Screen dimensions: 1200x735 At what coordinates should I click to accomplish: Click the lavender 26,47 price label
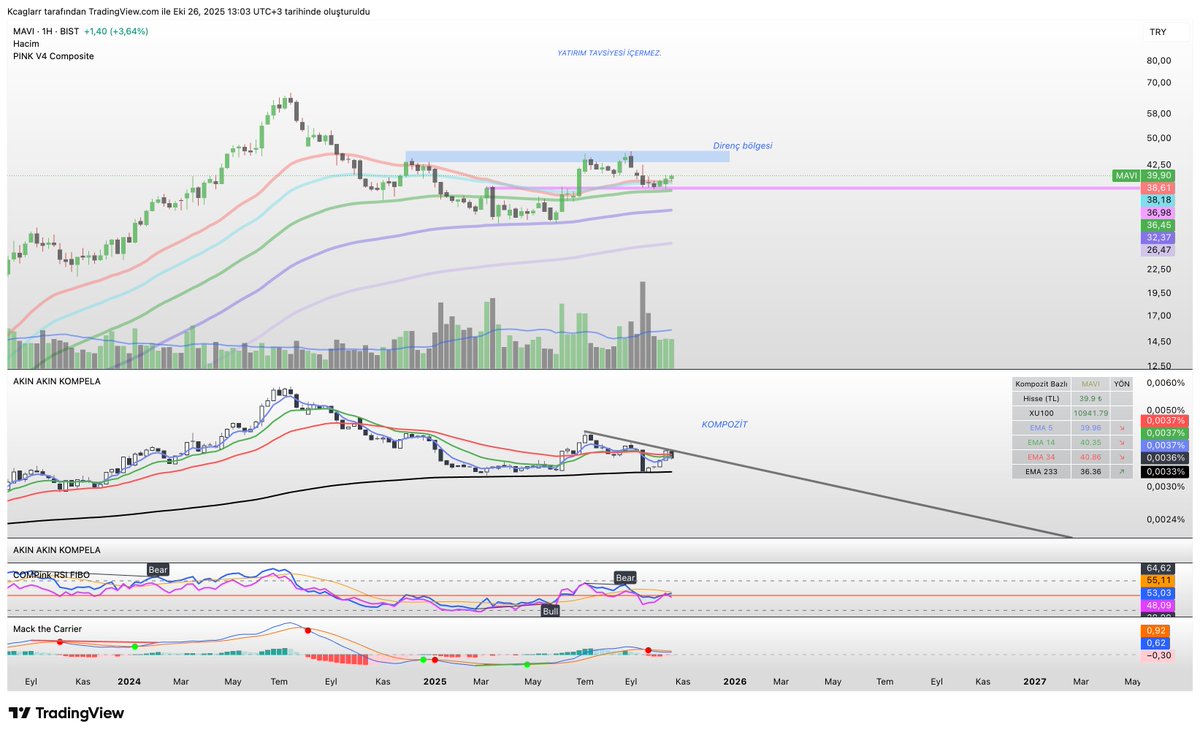click(1157, 250)
